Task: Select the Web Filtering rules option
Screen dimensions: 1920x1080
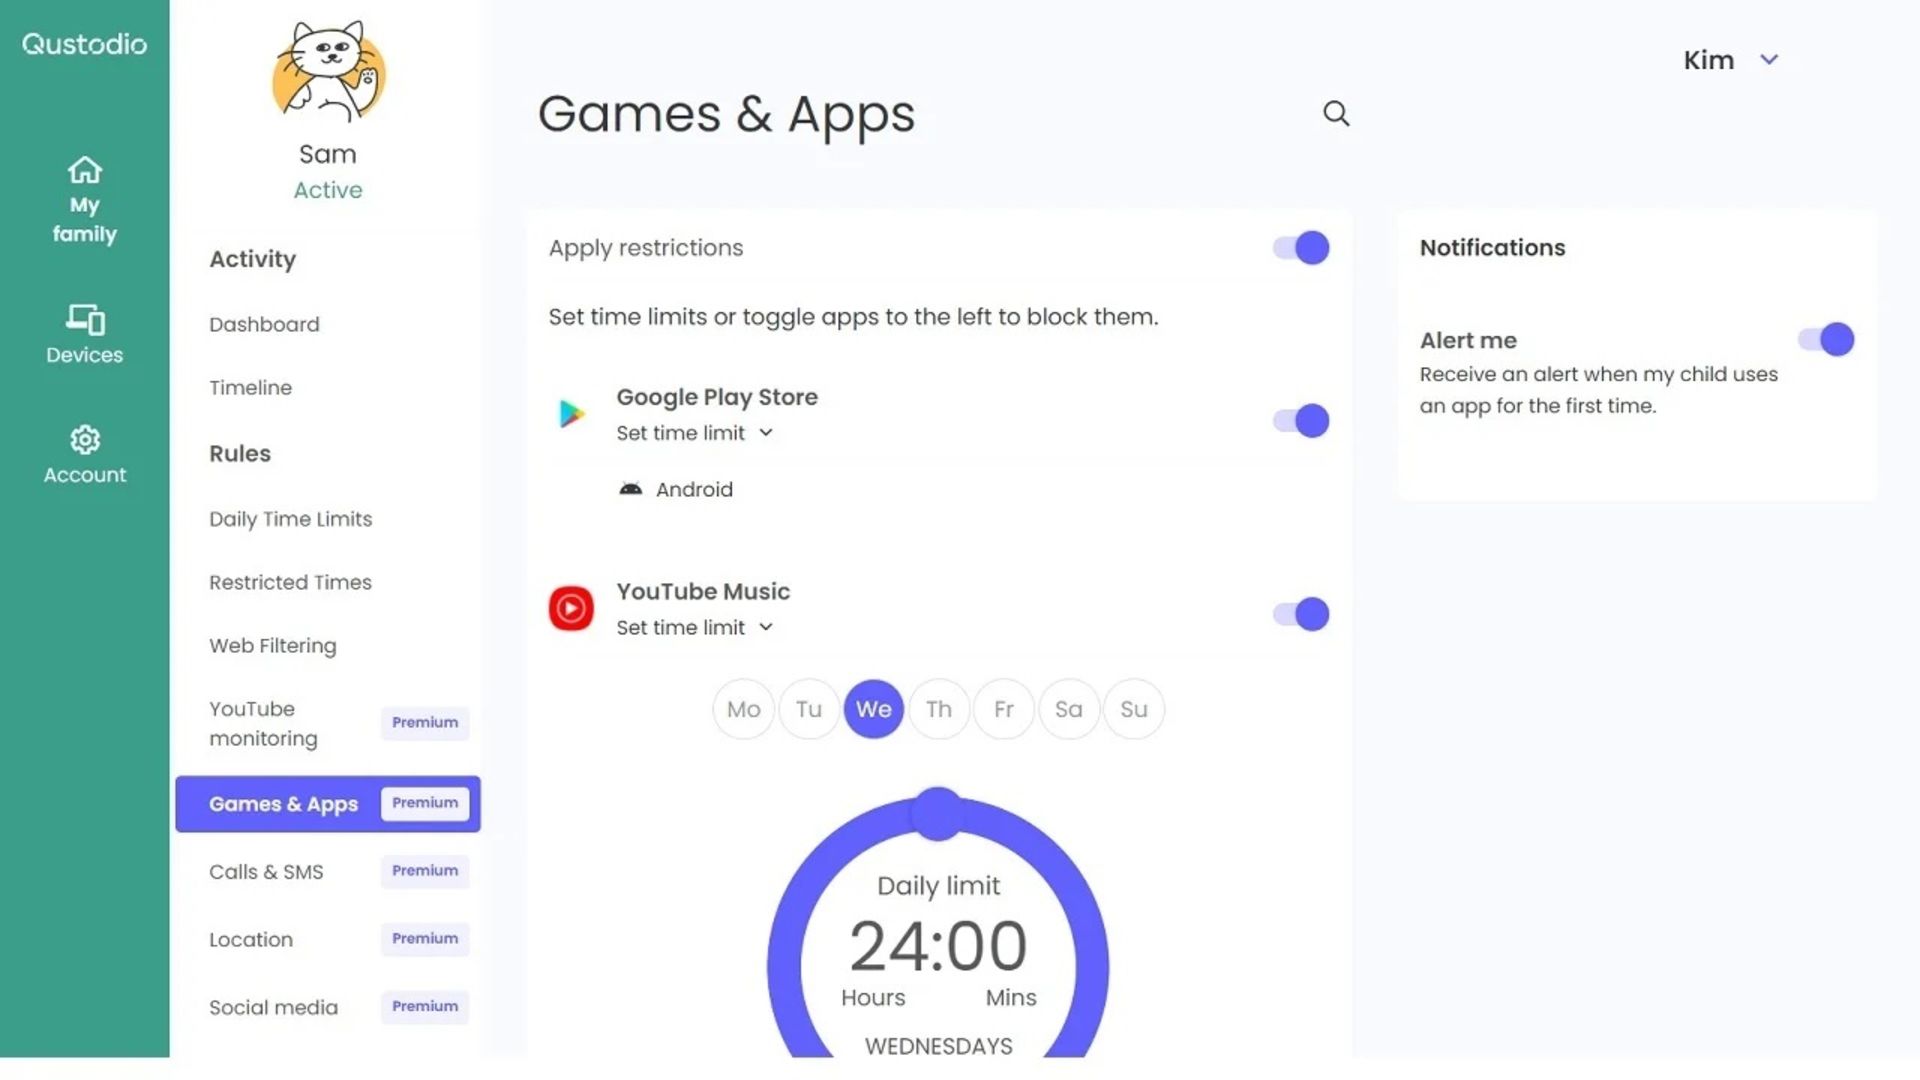Action: click(x=273, y=645)
